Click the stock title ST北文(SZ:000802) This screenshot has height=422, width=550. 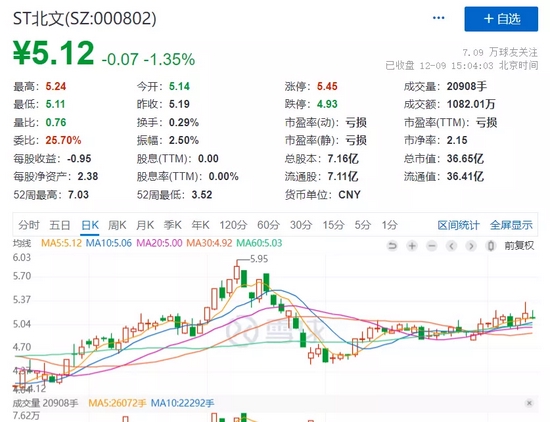[x=85, y=19]
